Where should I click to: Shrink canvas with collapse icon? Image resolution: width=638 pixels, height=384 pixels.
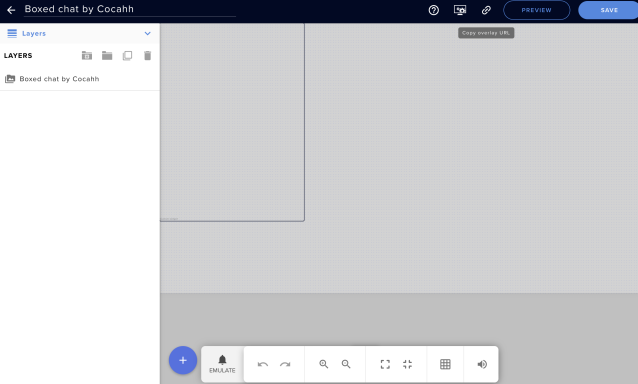[x=407, y=364]
